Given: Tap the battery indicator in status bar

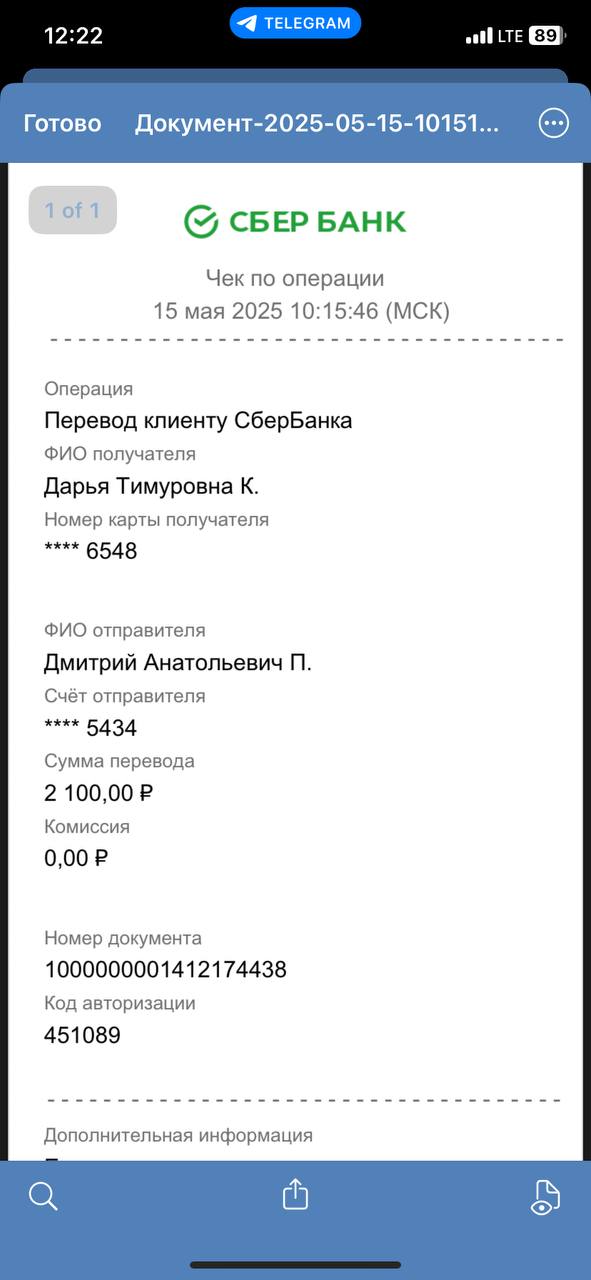Looking at the screenshot, I should [547, 36].
